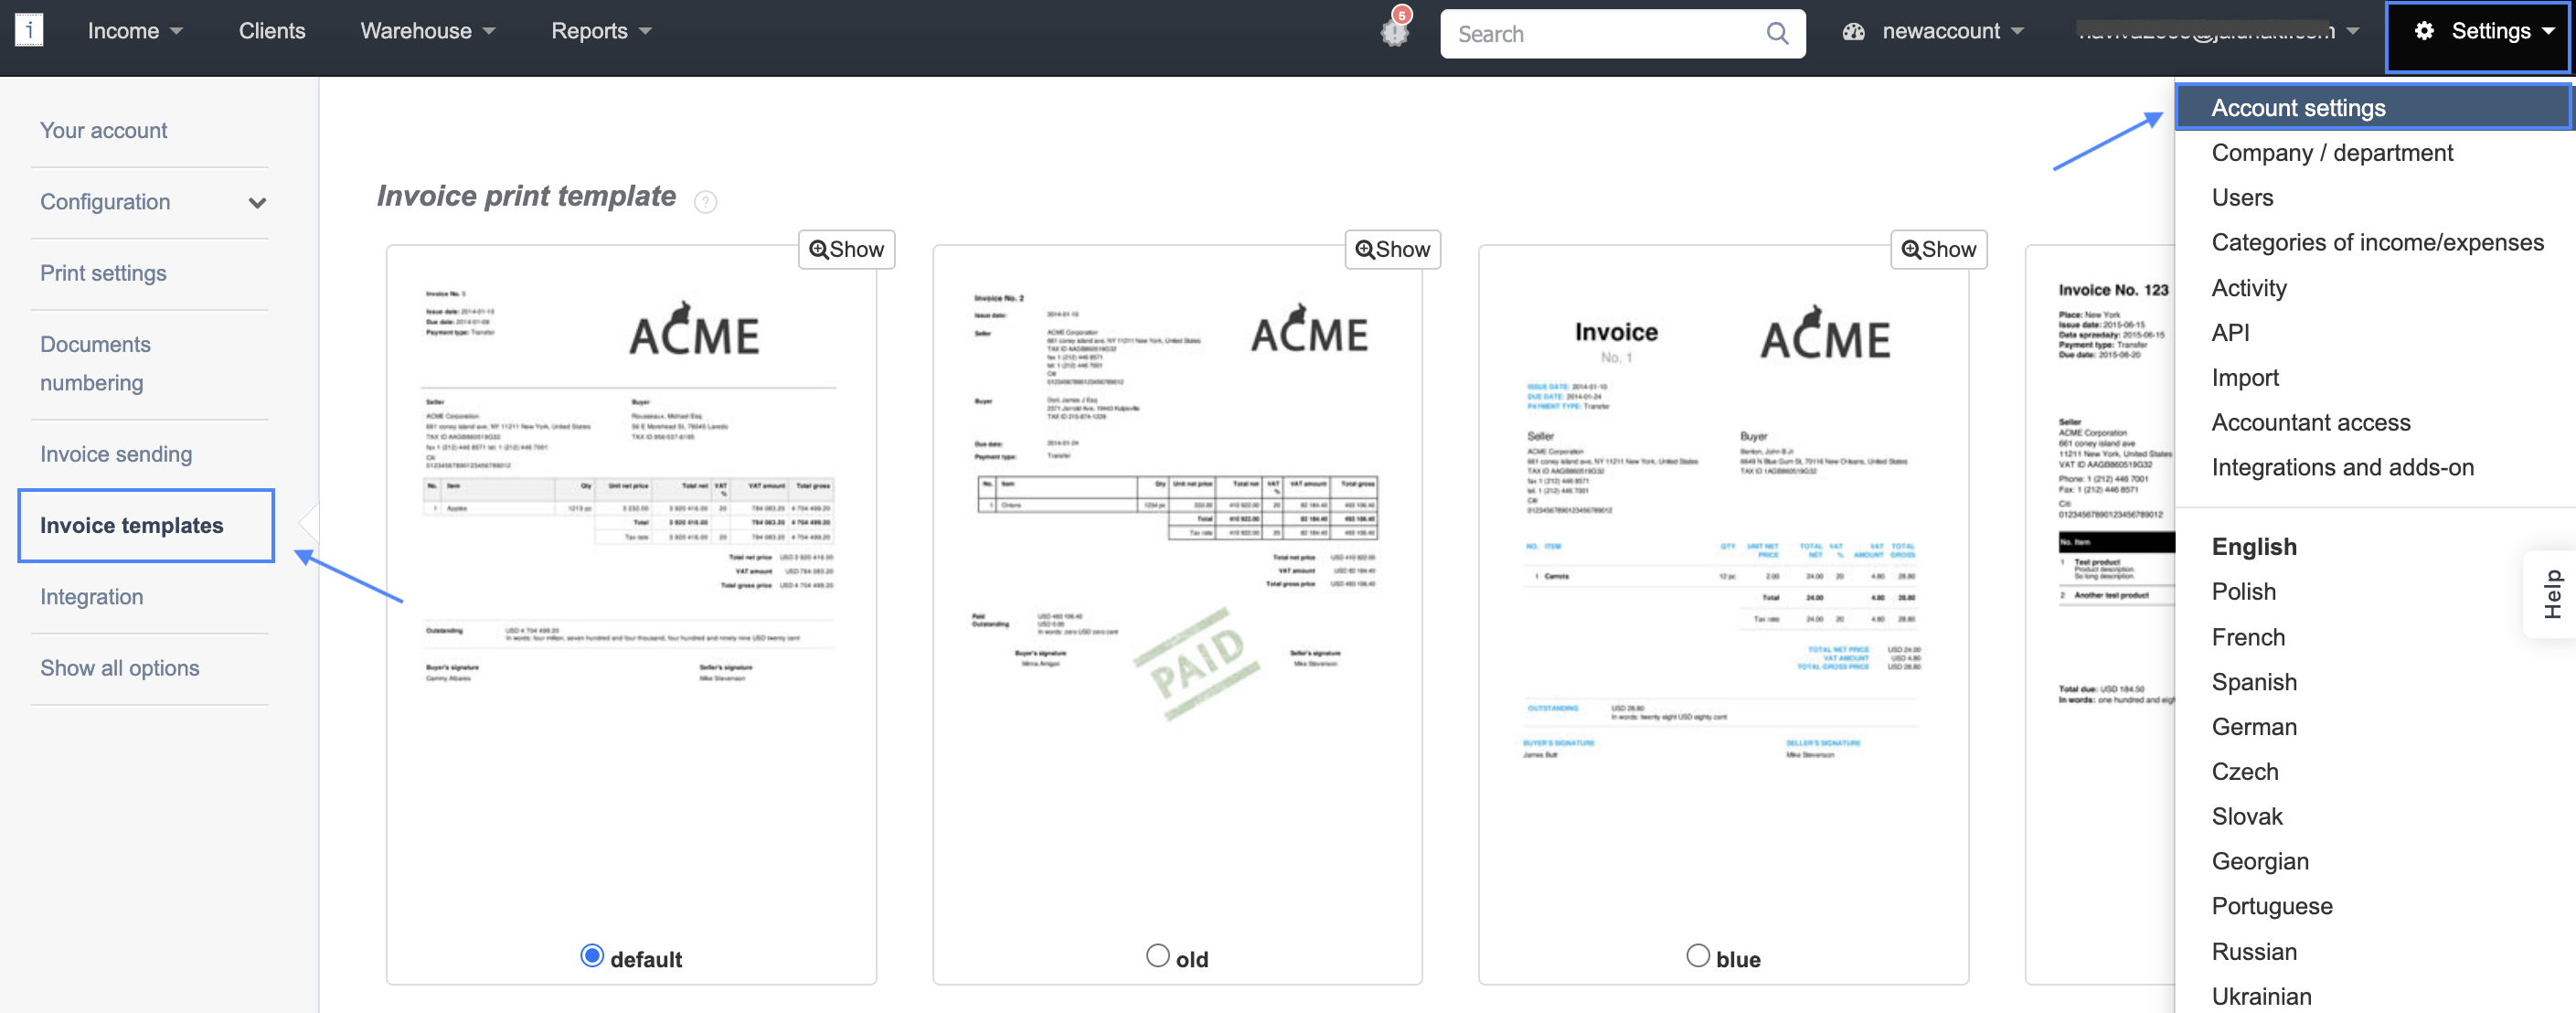Click the app logo icon at top left

29,30
